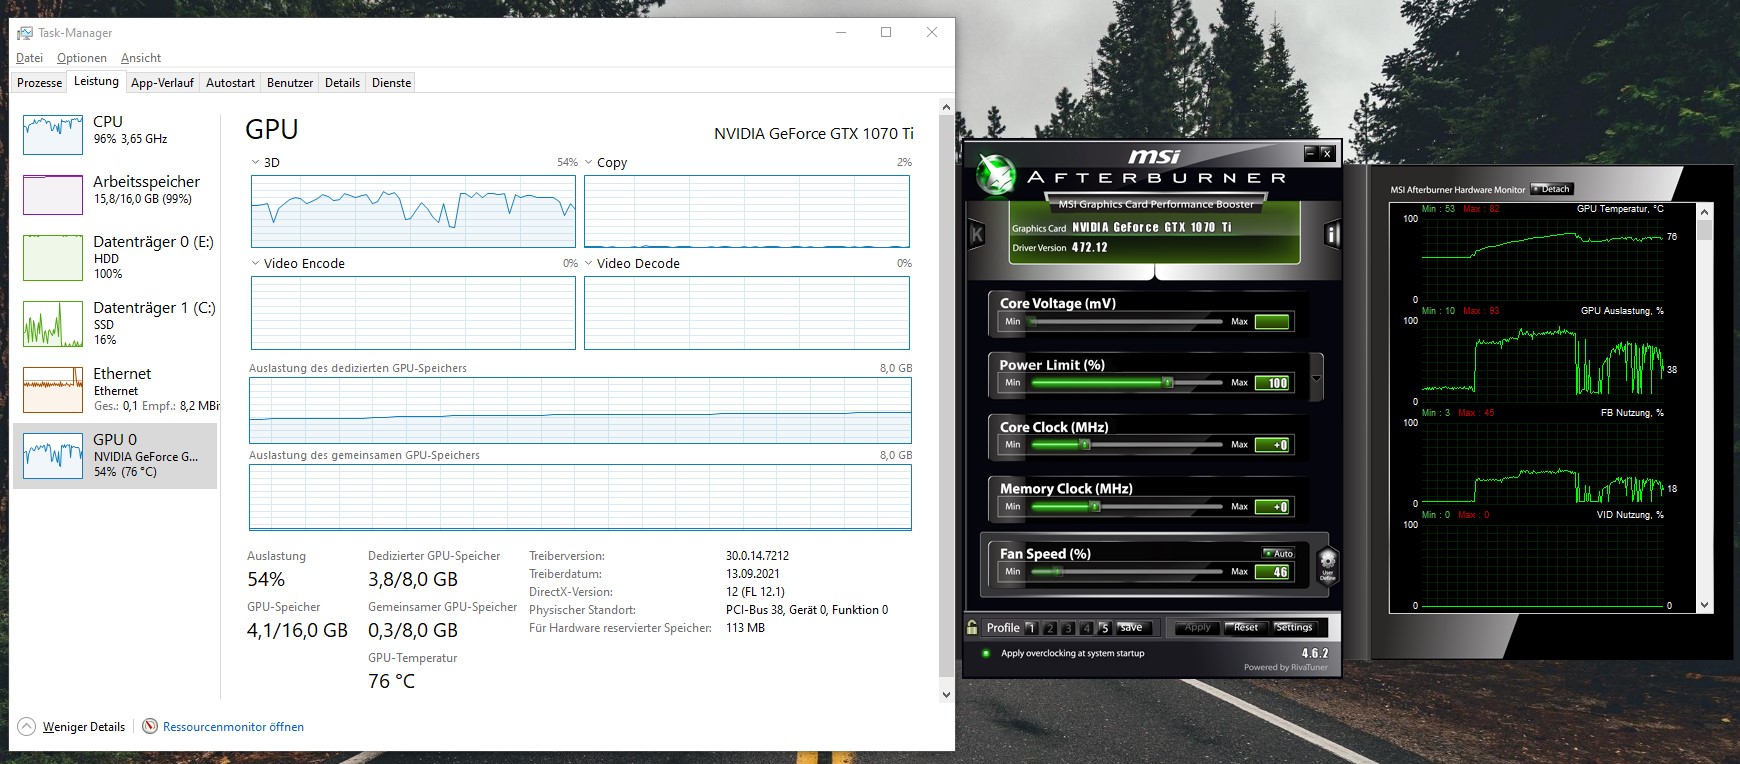
Task: Switch to the Details tab
Action: [342, 83]
